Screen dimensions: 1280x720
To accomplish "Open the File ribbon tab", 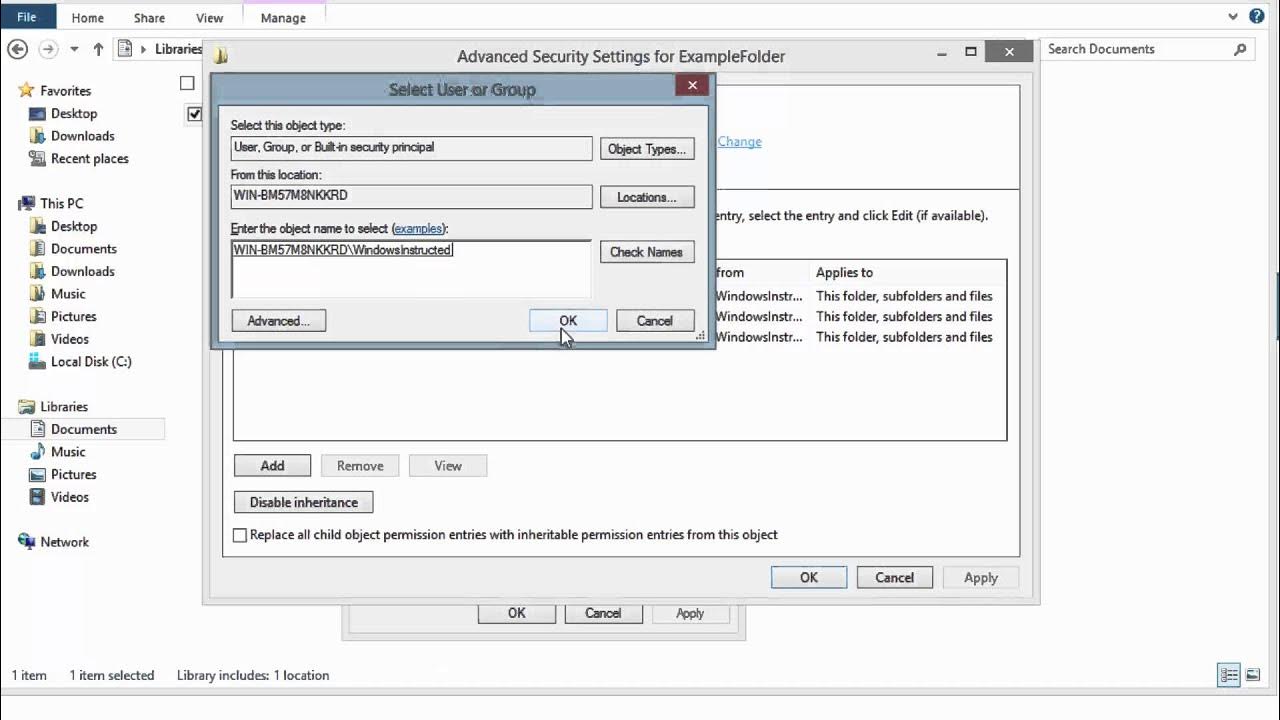I will click(27, 17).
